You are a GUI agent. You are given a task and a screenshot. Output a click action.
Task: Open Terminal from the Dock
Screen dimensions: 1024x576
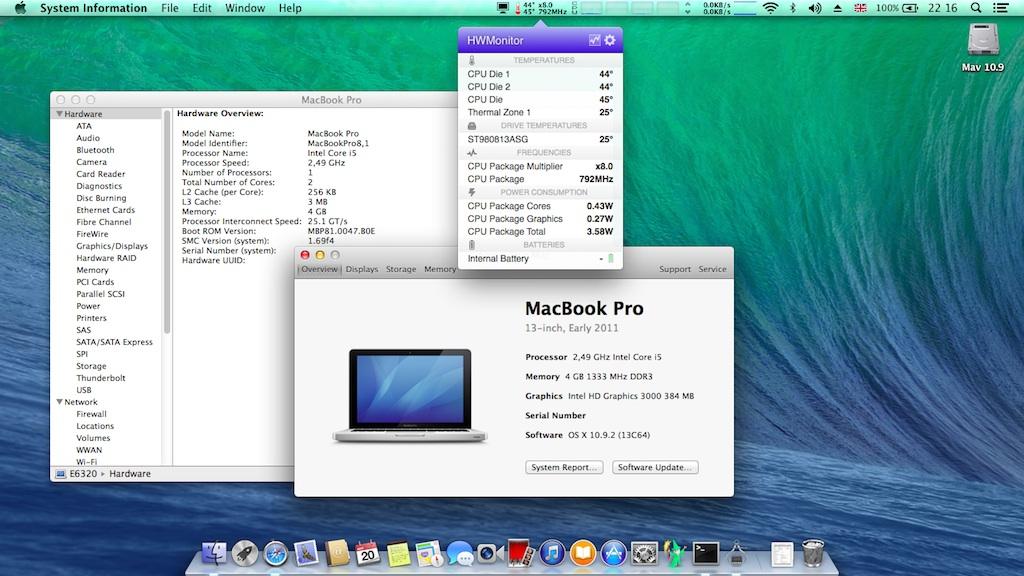[706, 553]
